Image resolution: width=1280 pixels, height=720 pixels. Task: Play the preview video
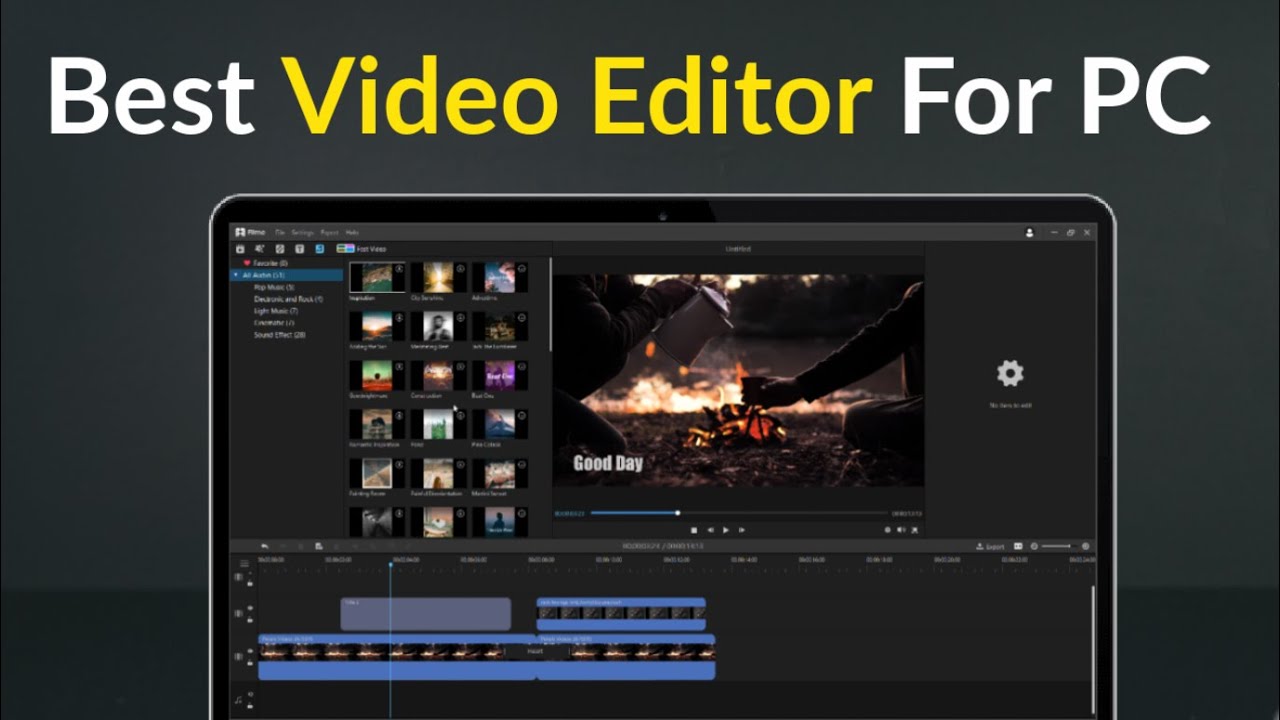click(726, 530)
